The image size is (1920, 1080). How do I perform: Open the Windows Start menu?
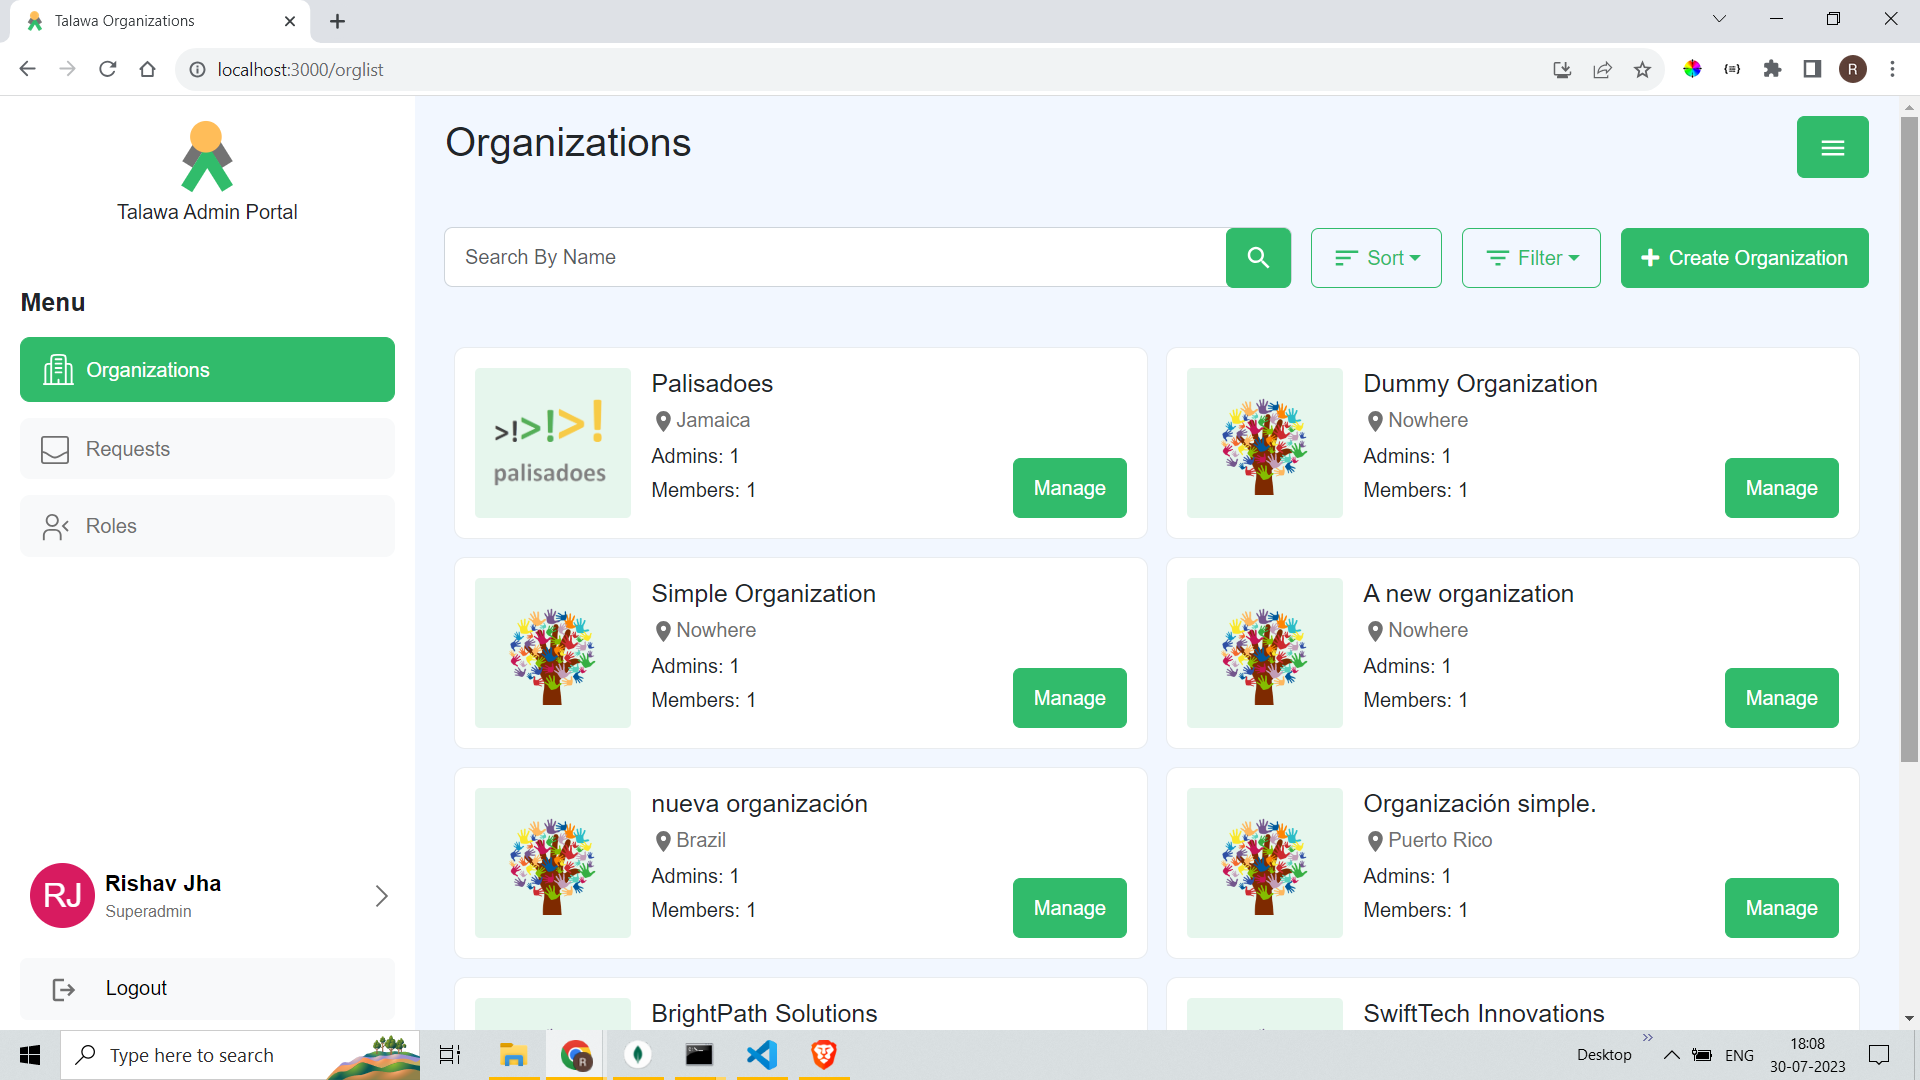(x=30, y=1055)
